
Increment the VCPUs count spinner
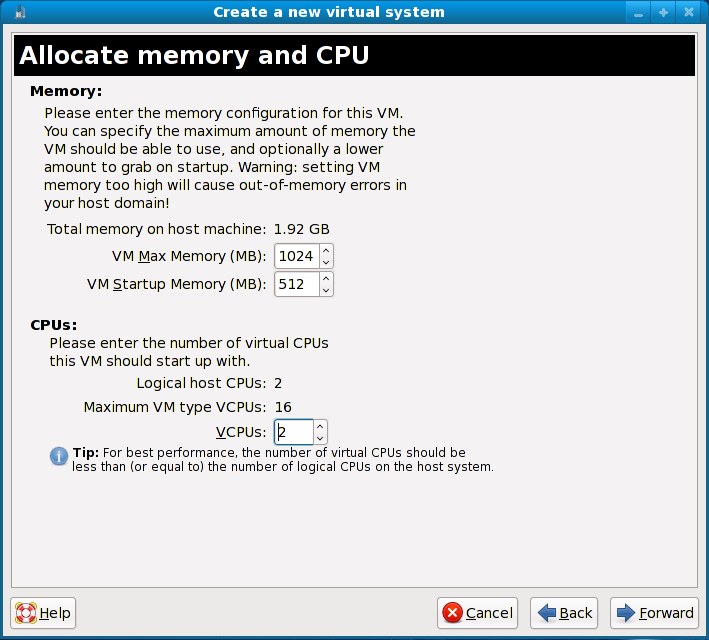(x=320, y=426)
